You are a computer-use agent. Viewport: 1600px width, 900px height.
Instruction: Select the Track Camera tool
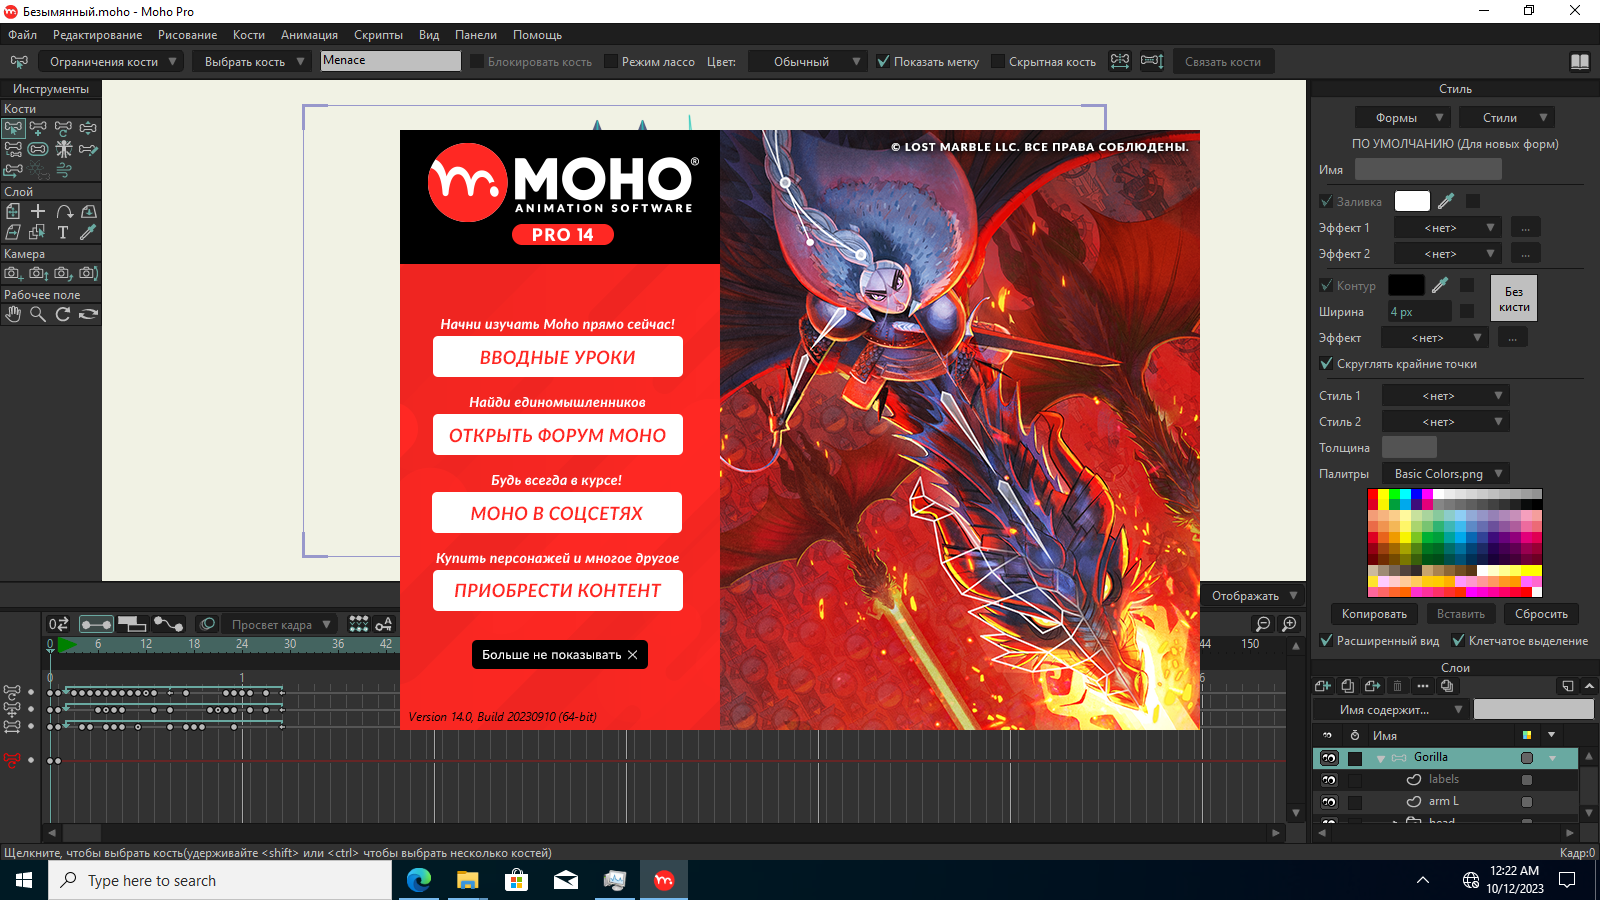[13, 273]
